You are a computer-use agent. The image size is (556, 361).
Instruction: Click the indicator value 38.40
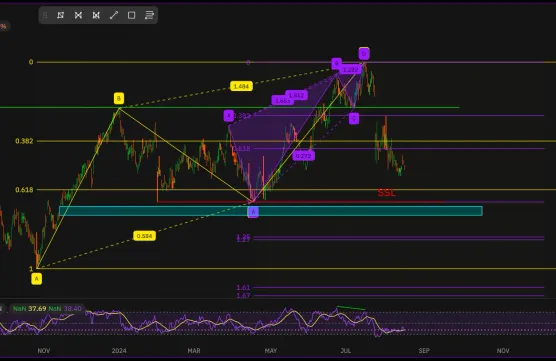pos(72,309)
